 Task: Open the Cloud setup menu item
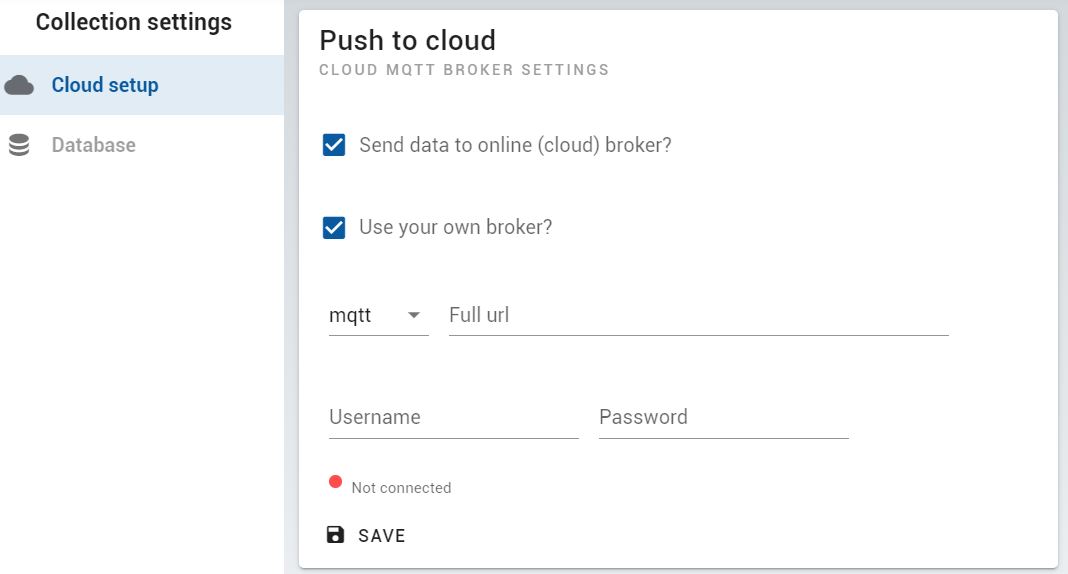pyautogui.click(x=142, y=85)
